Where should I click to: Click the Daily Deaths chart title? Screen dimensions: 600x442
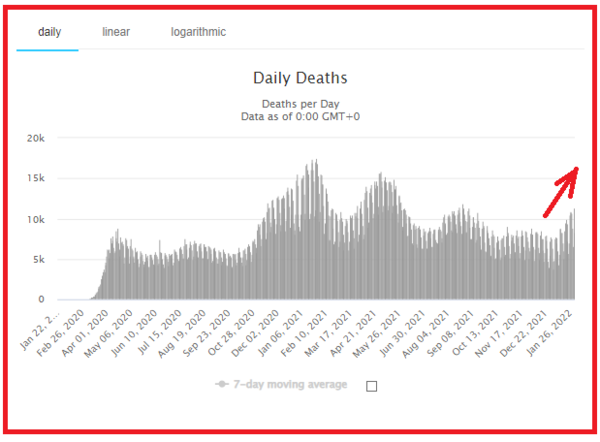pyautogui.click(x=300, y=77)
